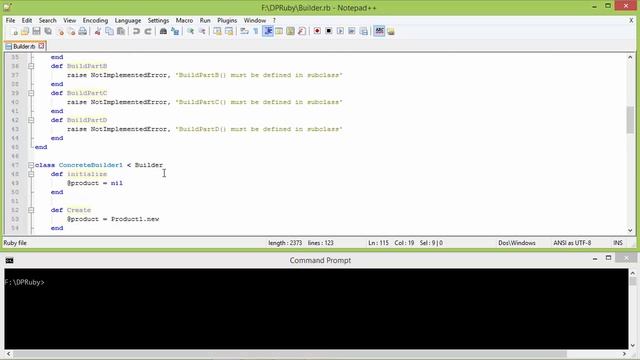Screen dimensions: 640x360
Task: Collapse the initialize method fold marker
Action: point(31,174)
